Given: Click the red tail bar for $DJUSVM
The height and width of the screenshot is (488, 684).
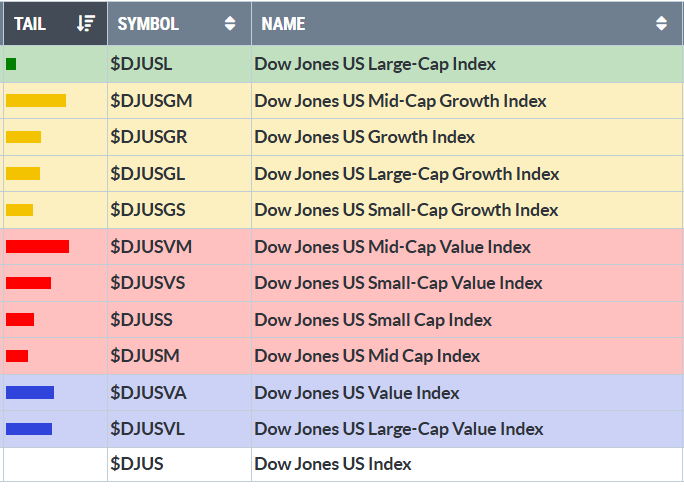Looking at the screenshot, I should [x=37, y=246].
